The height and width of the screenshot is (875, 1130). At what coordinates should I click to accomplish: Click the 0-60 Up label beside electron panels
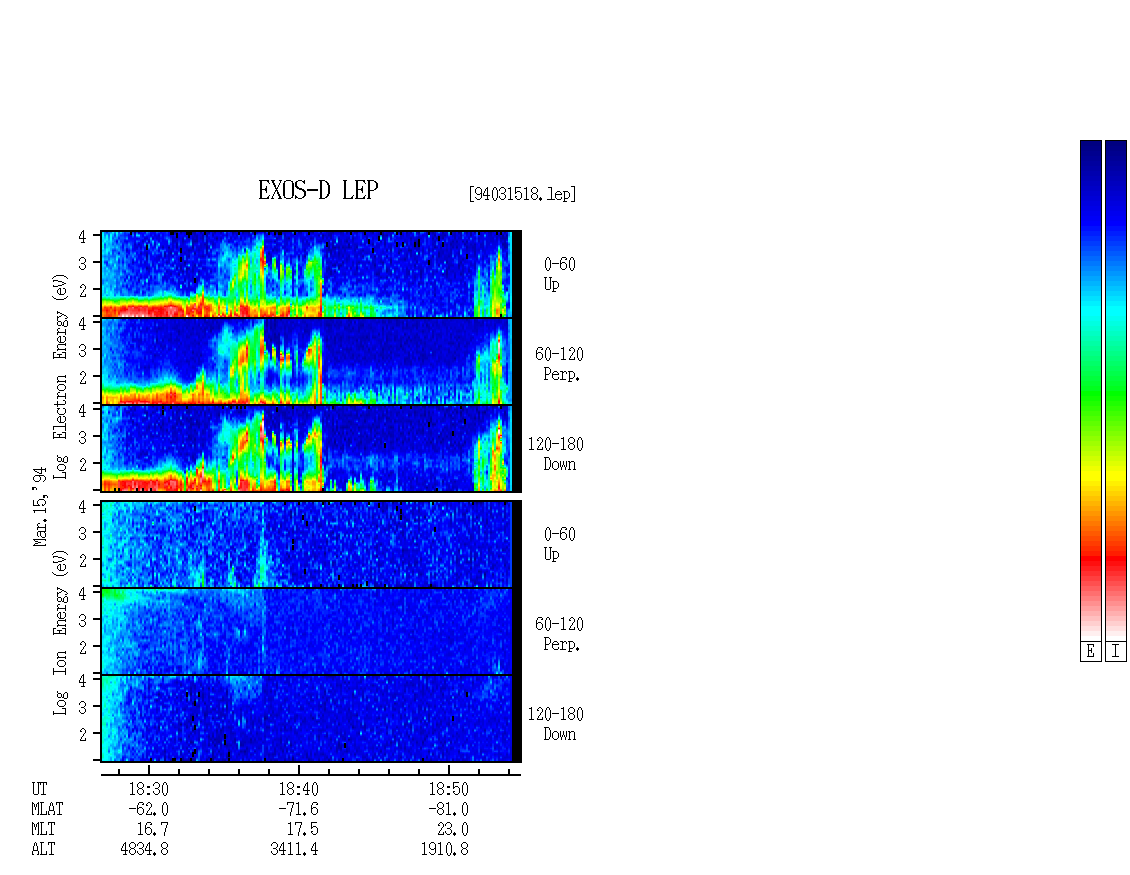[x=559, y=274]
